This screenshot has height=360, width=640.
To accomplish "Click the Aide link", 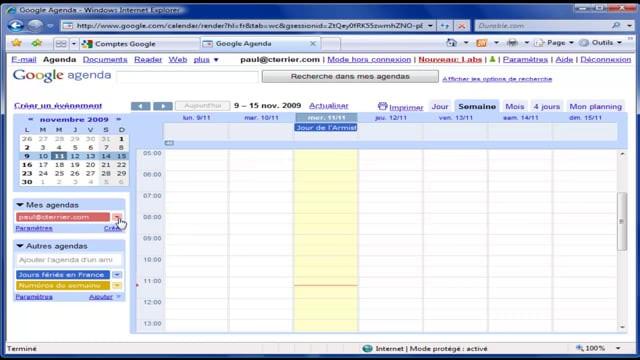I will pyautogui.click(x=564, y=60).
